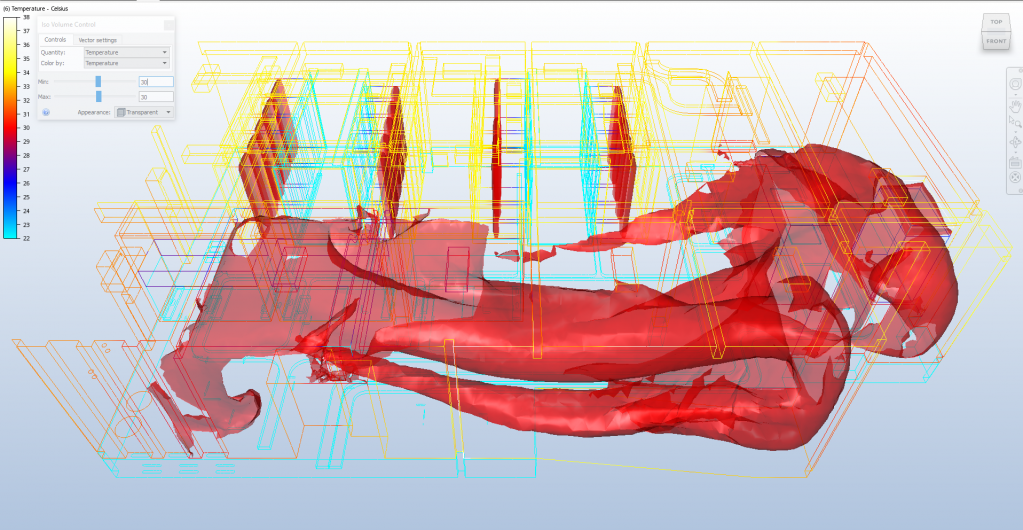The height and width of the screenshot is (530, 1023).
Task: Click the Max value input field
Action: (156, 97)
